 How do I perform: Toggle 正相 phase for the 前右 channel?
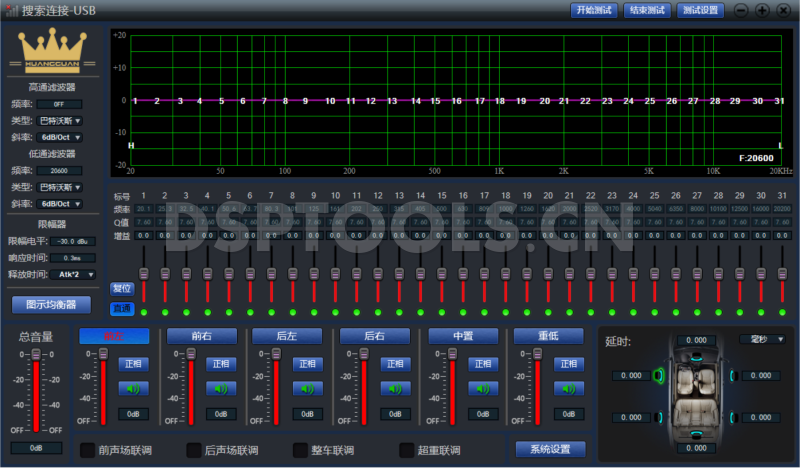click(221, 364)
